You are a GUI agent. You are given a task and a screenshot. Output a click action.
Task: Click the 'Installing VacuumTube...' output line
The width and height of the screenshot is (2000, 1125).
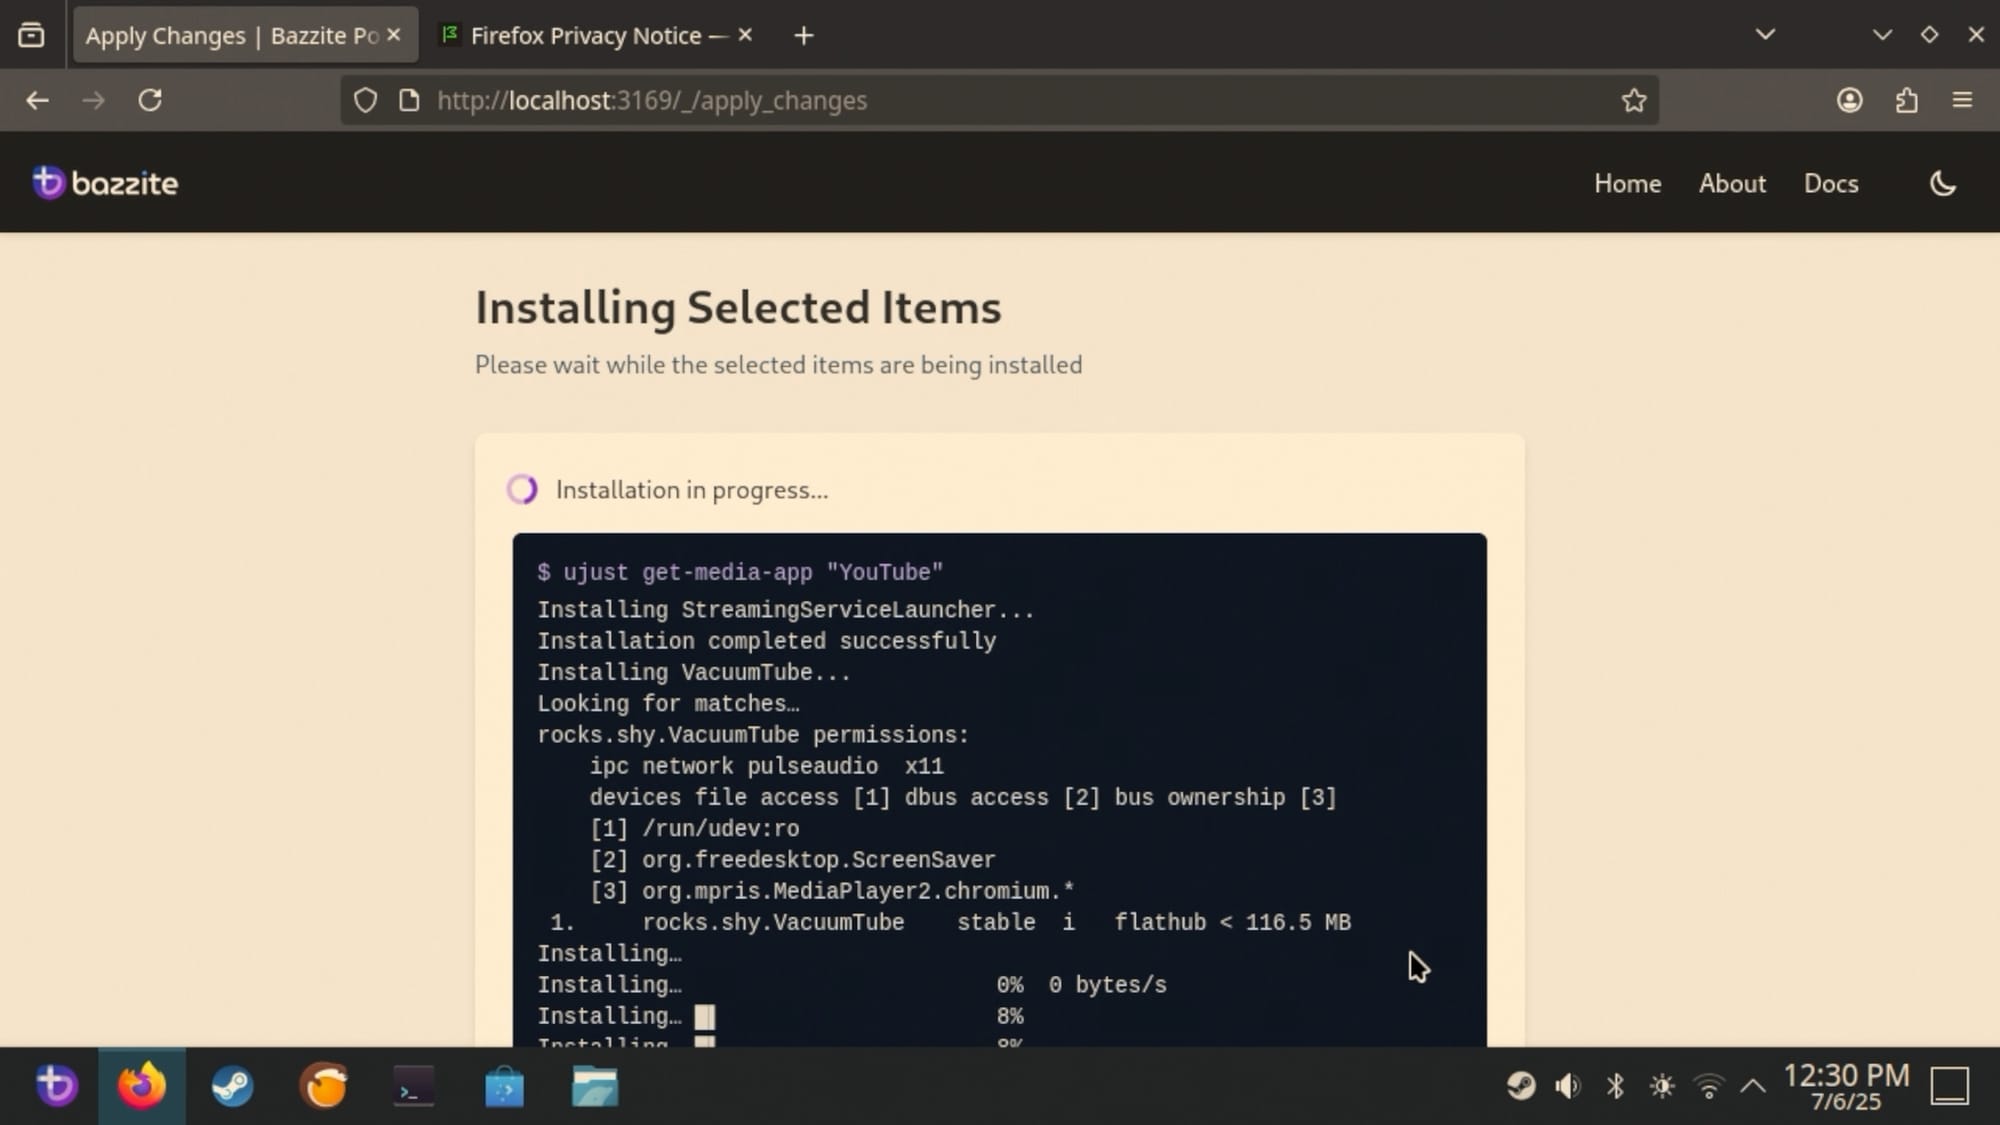(694, 672)
